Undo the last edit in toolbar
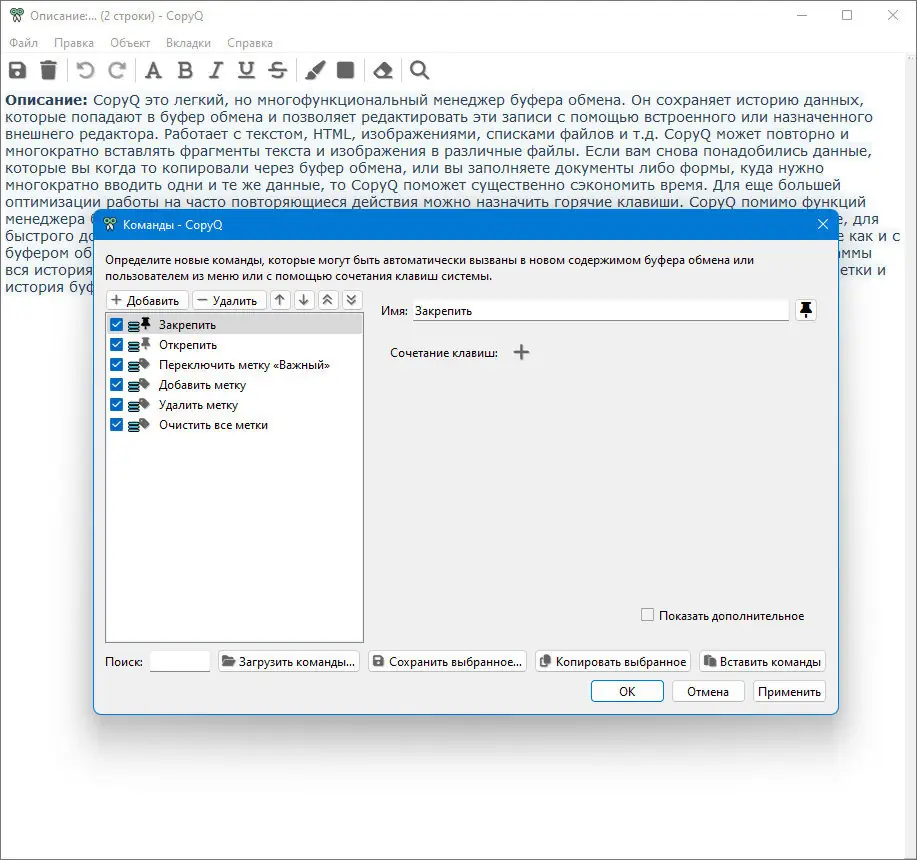Viewport: 917px width, 860px height. (85, 70)
